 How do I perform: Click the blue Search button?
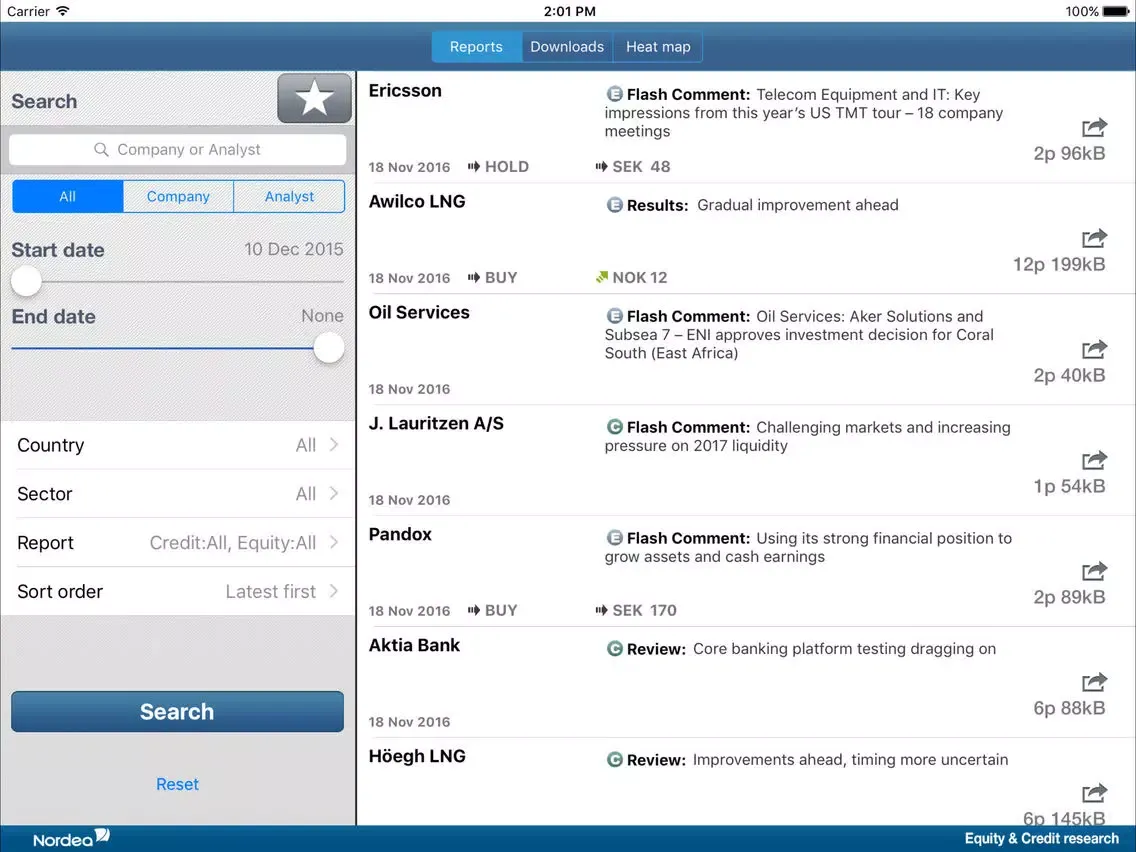[x=178, y=711]
